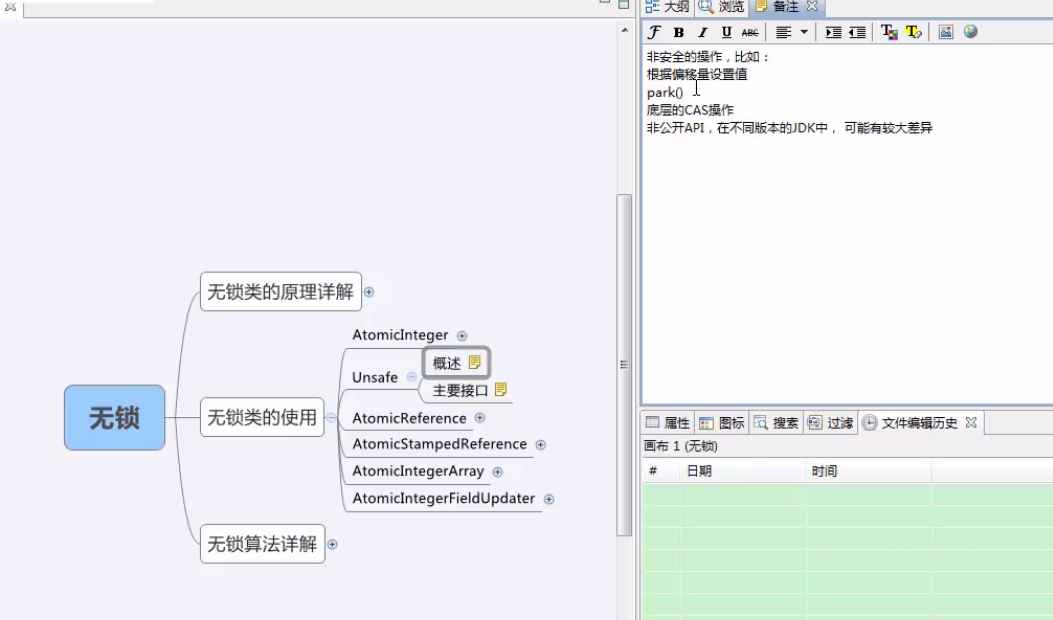Close the editor tab with X icon
Viewport: 1053px width, 620px height.
(10, 6)
